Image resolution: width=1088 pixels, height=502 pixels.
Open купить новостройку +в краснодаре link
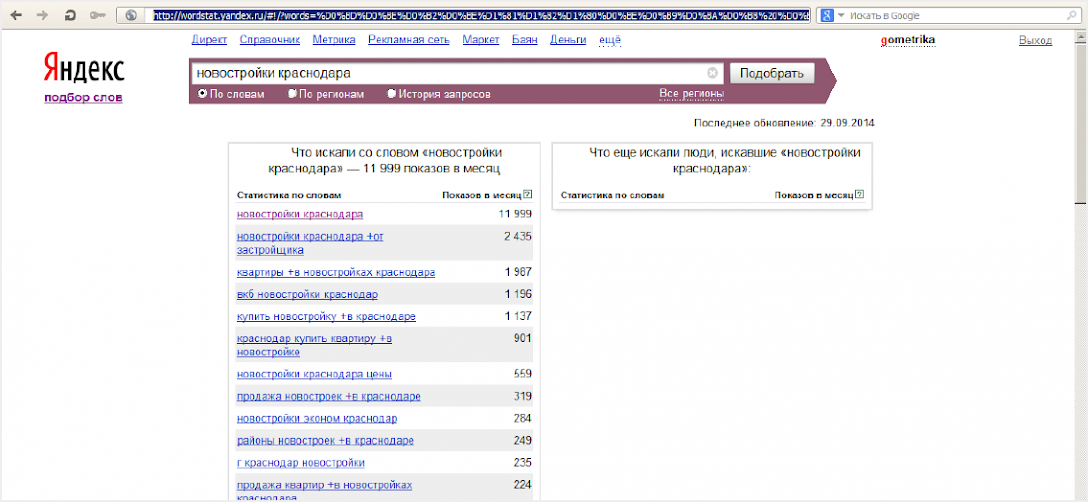[x=326, y=317]
